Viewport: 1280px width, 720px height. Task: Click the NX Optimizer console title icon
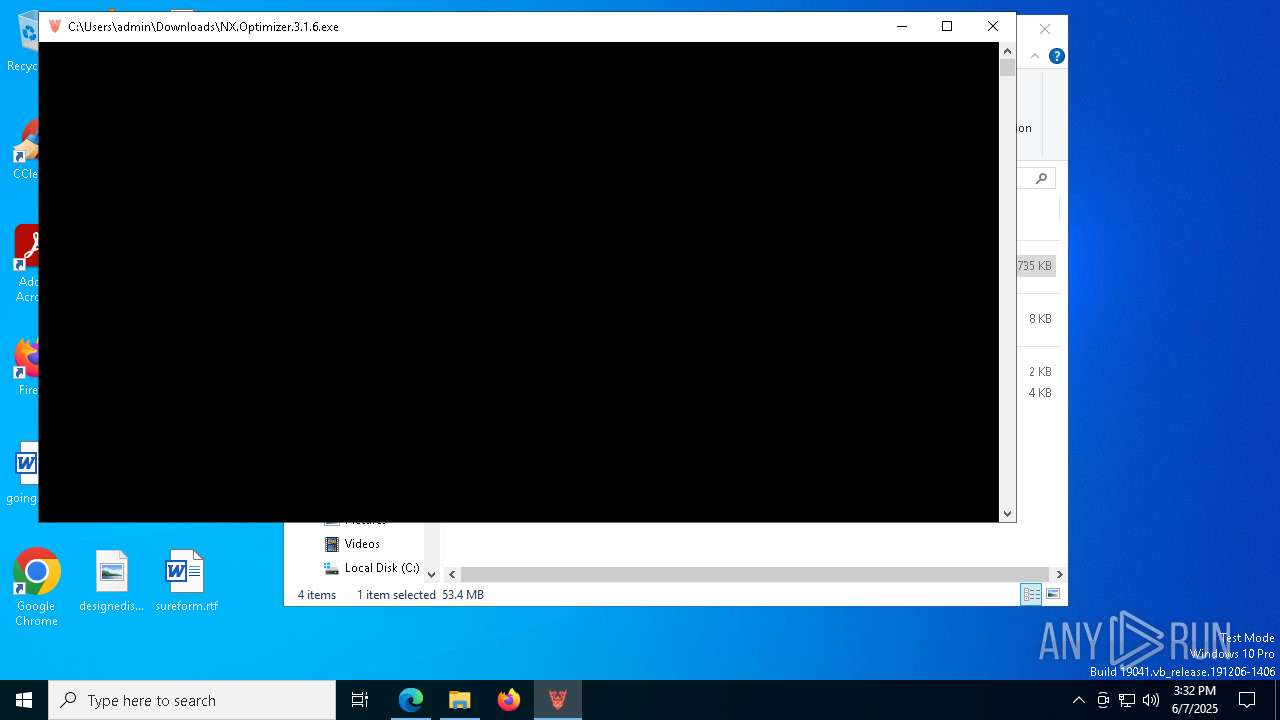pos(55,26)
